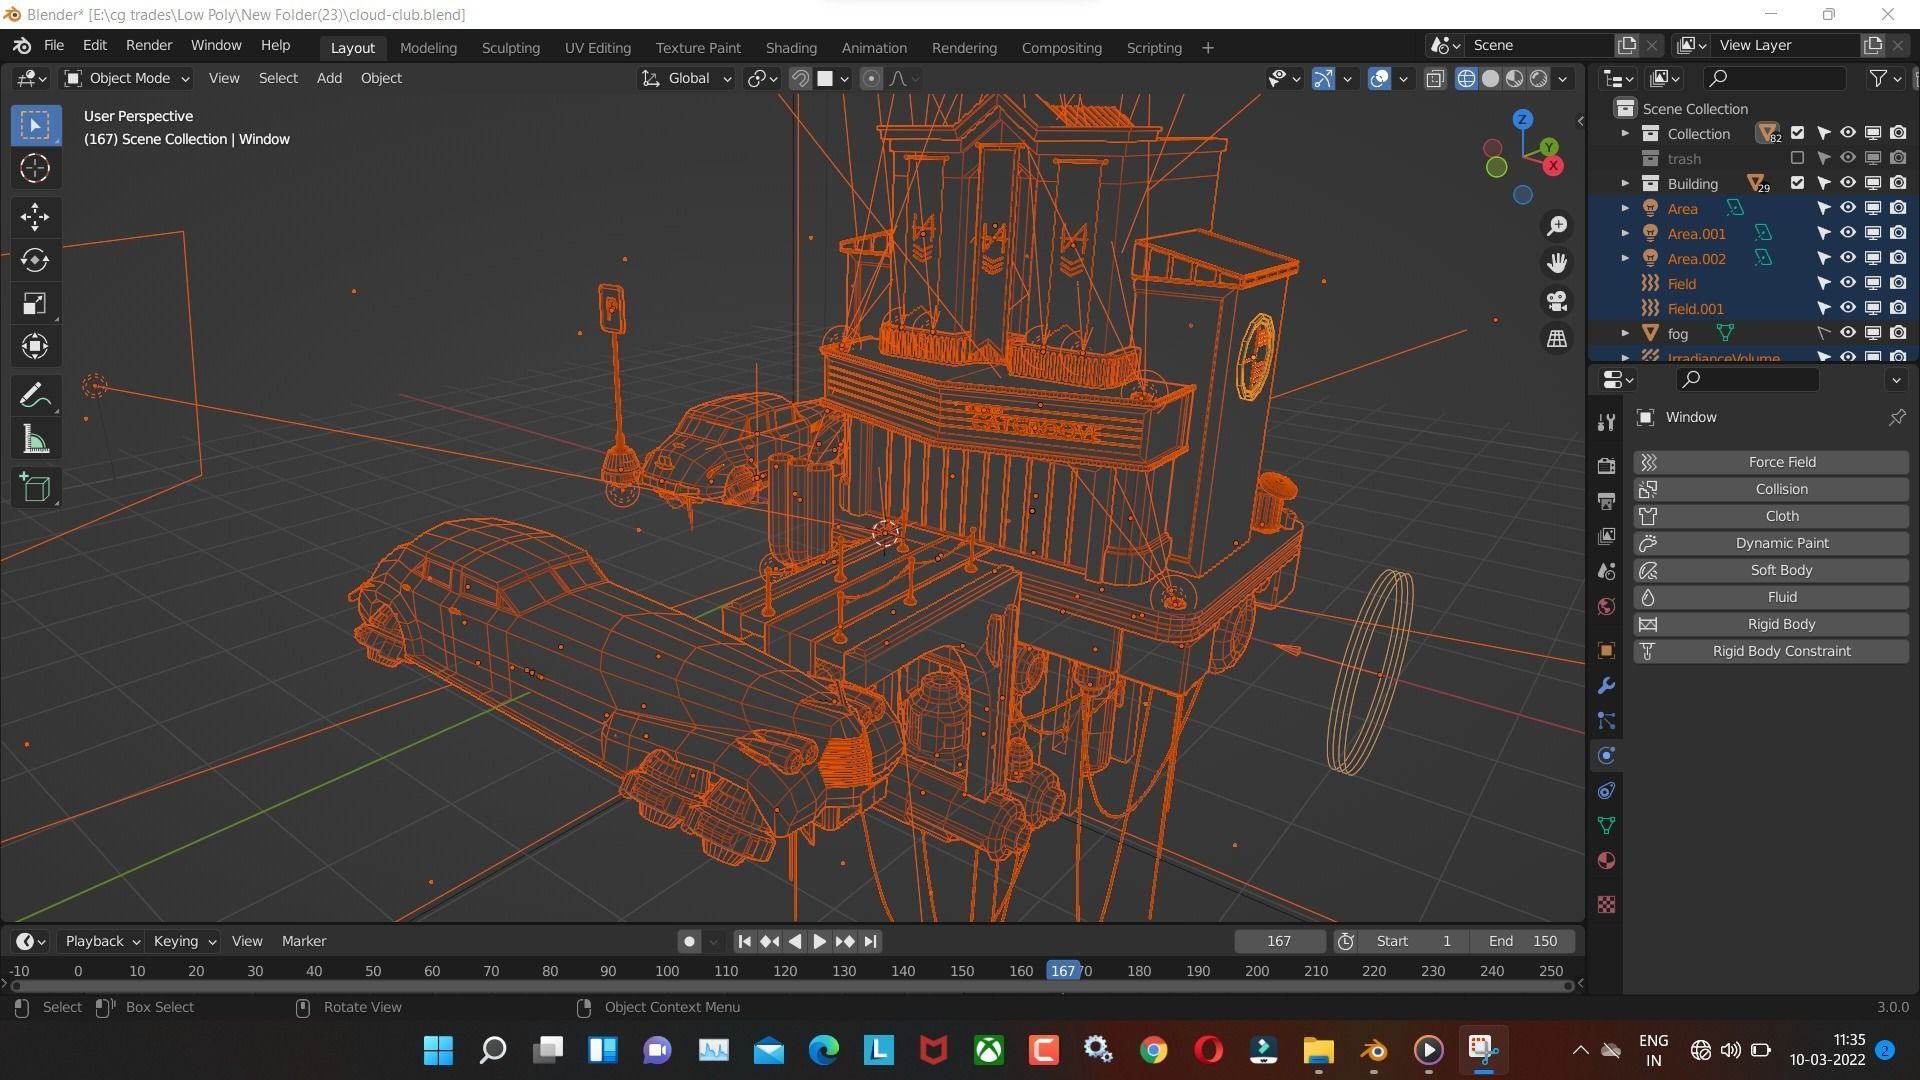Click the pan view hand icon
1920x1080 pixels.
tap(1557, 263)
